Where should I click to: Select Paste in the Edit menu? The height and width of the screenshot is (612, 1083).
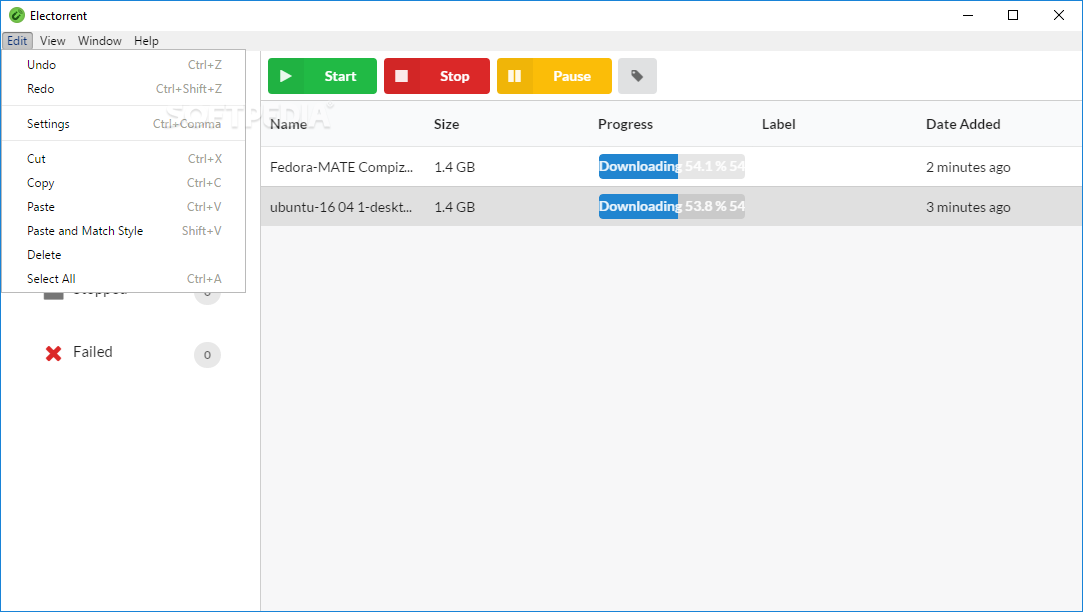124,207
